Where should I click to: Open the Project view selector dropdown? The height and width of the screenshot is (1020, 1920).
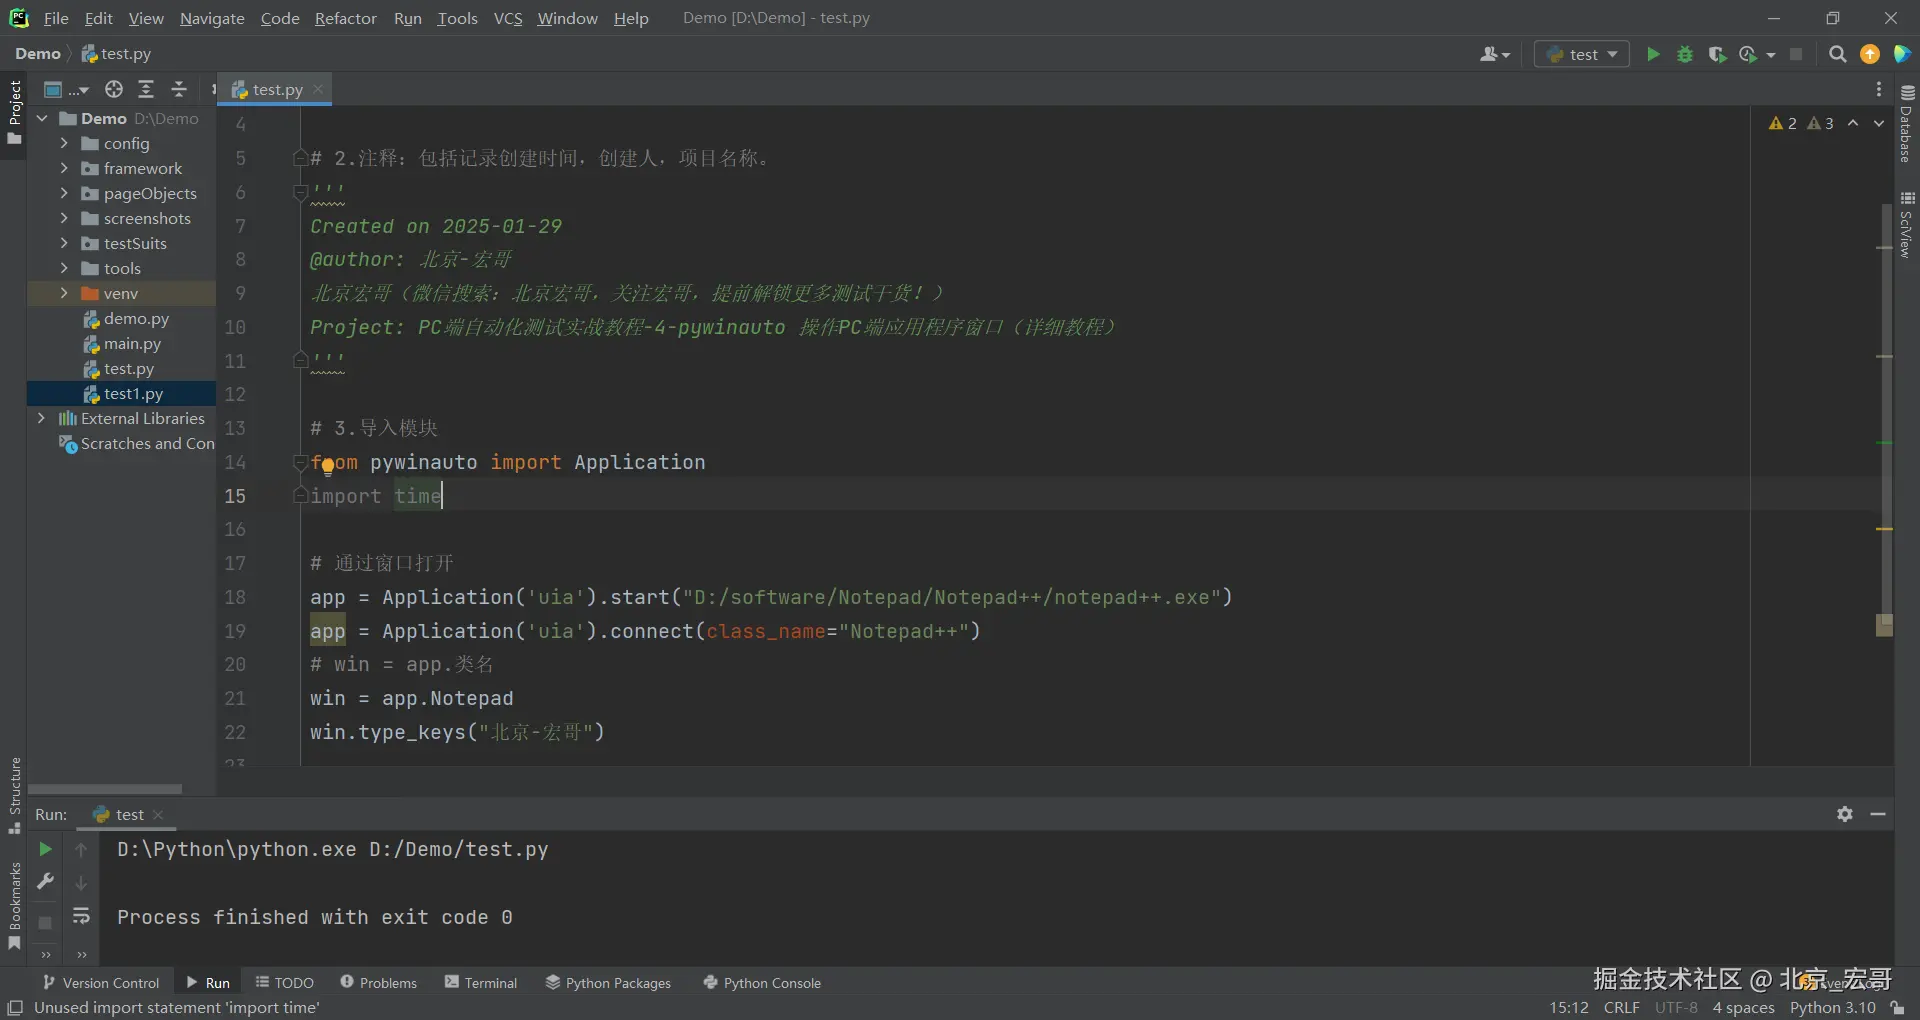(66, 89)
